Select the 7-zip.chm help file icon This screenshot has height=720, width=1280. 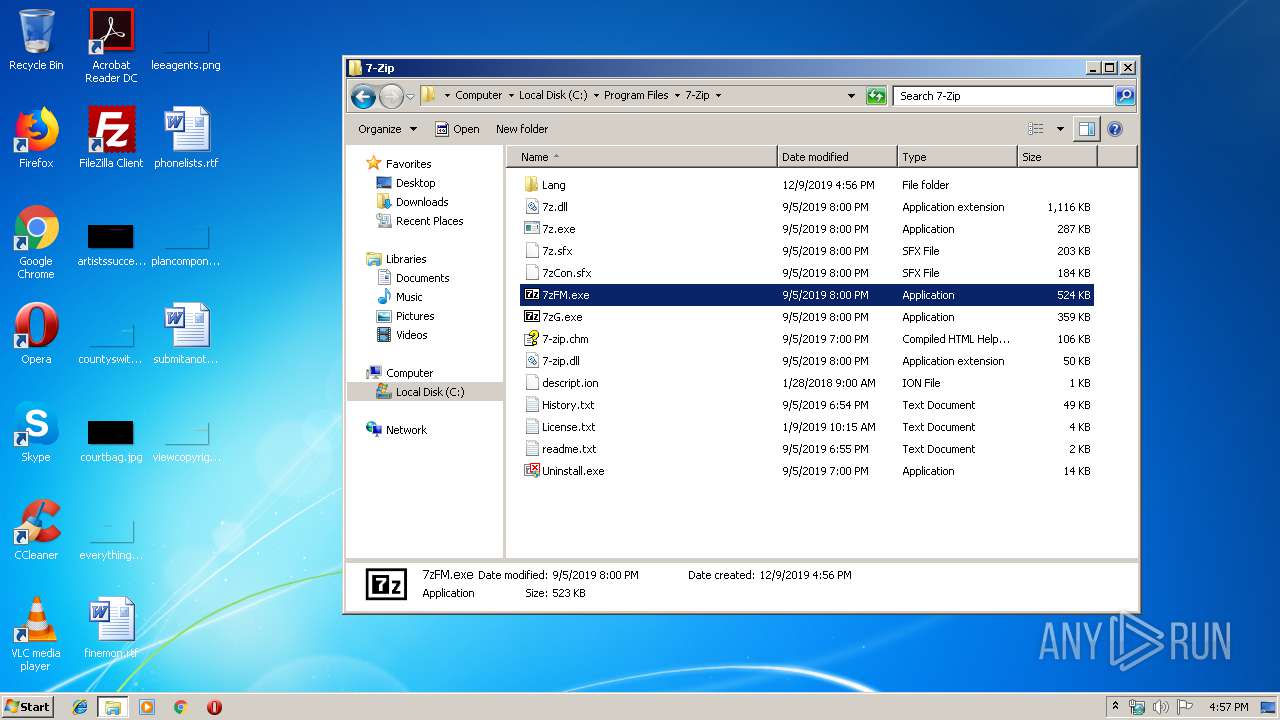[532, 339]
